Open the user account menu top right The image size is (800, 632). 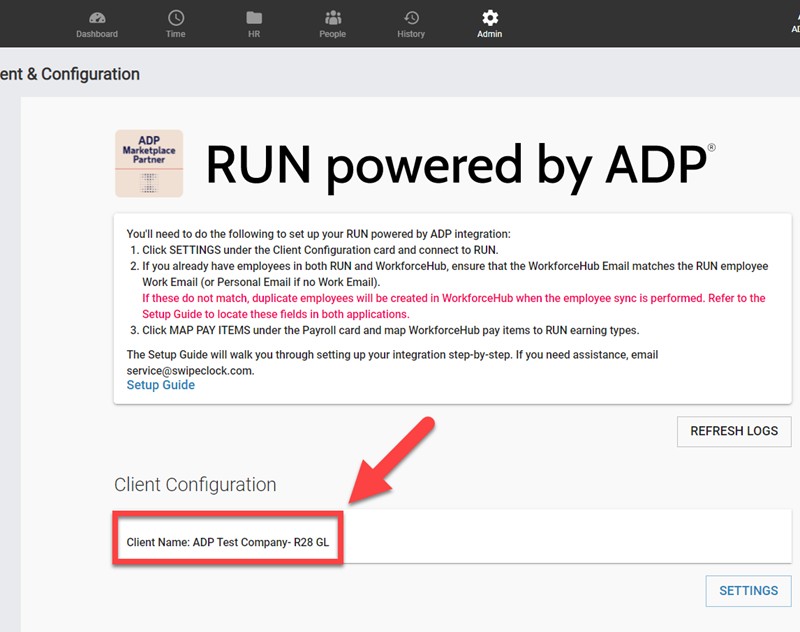[x=793, y=25]
